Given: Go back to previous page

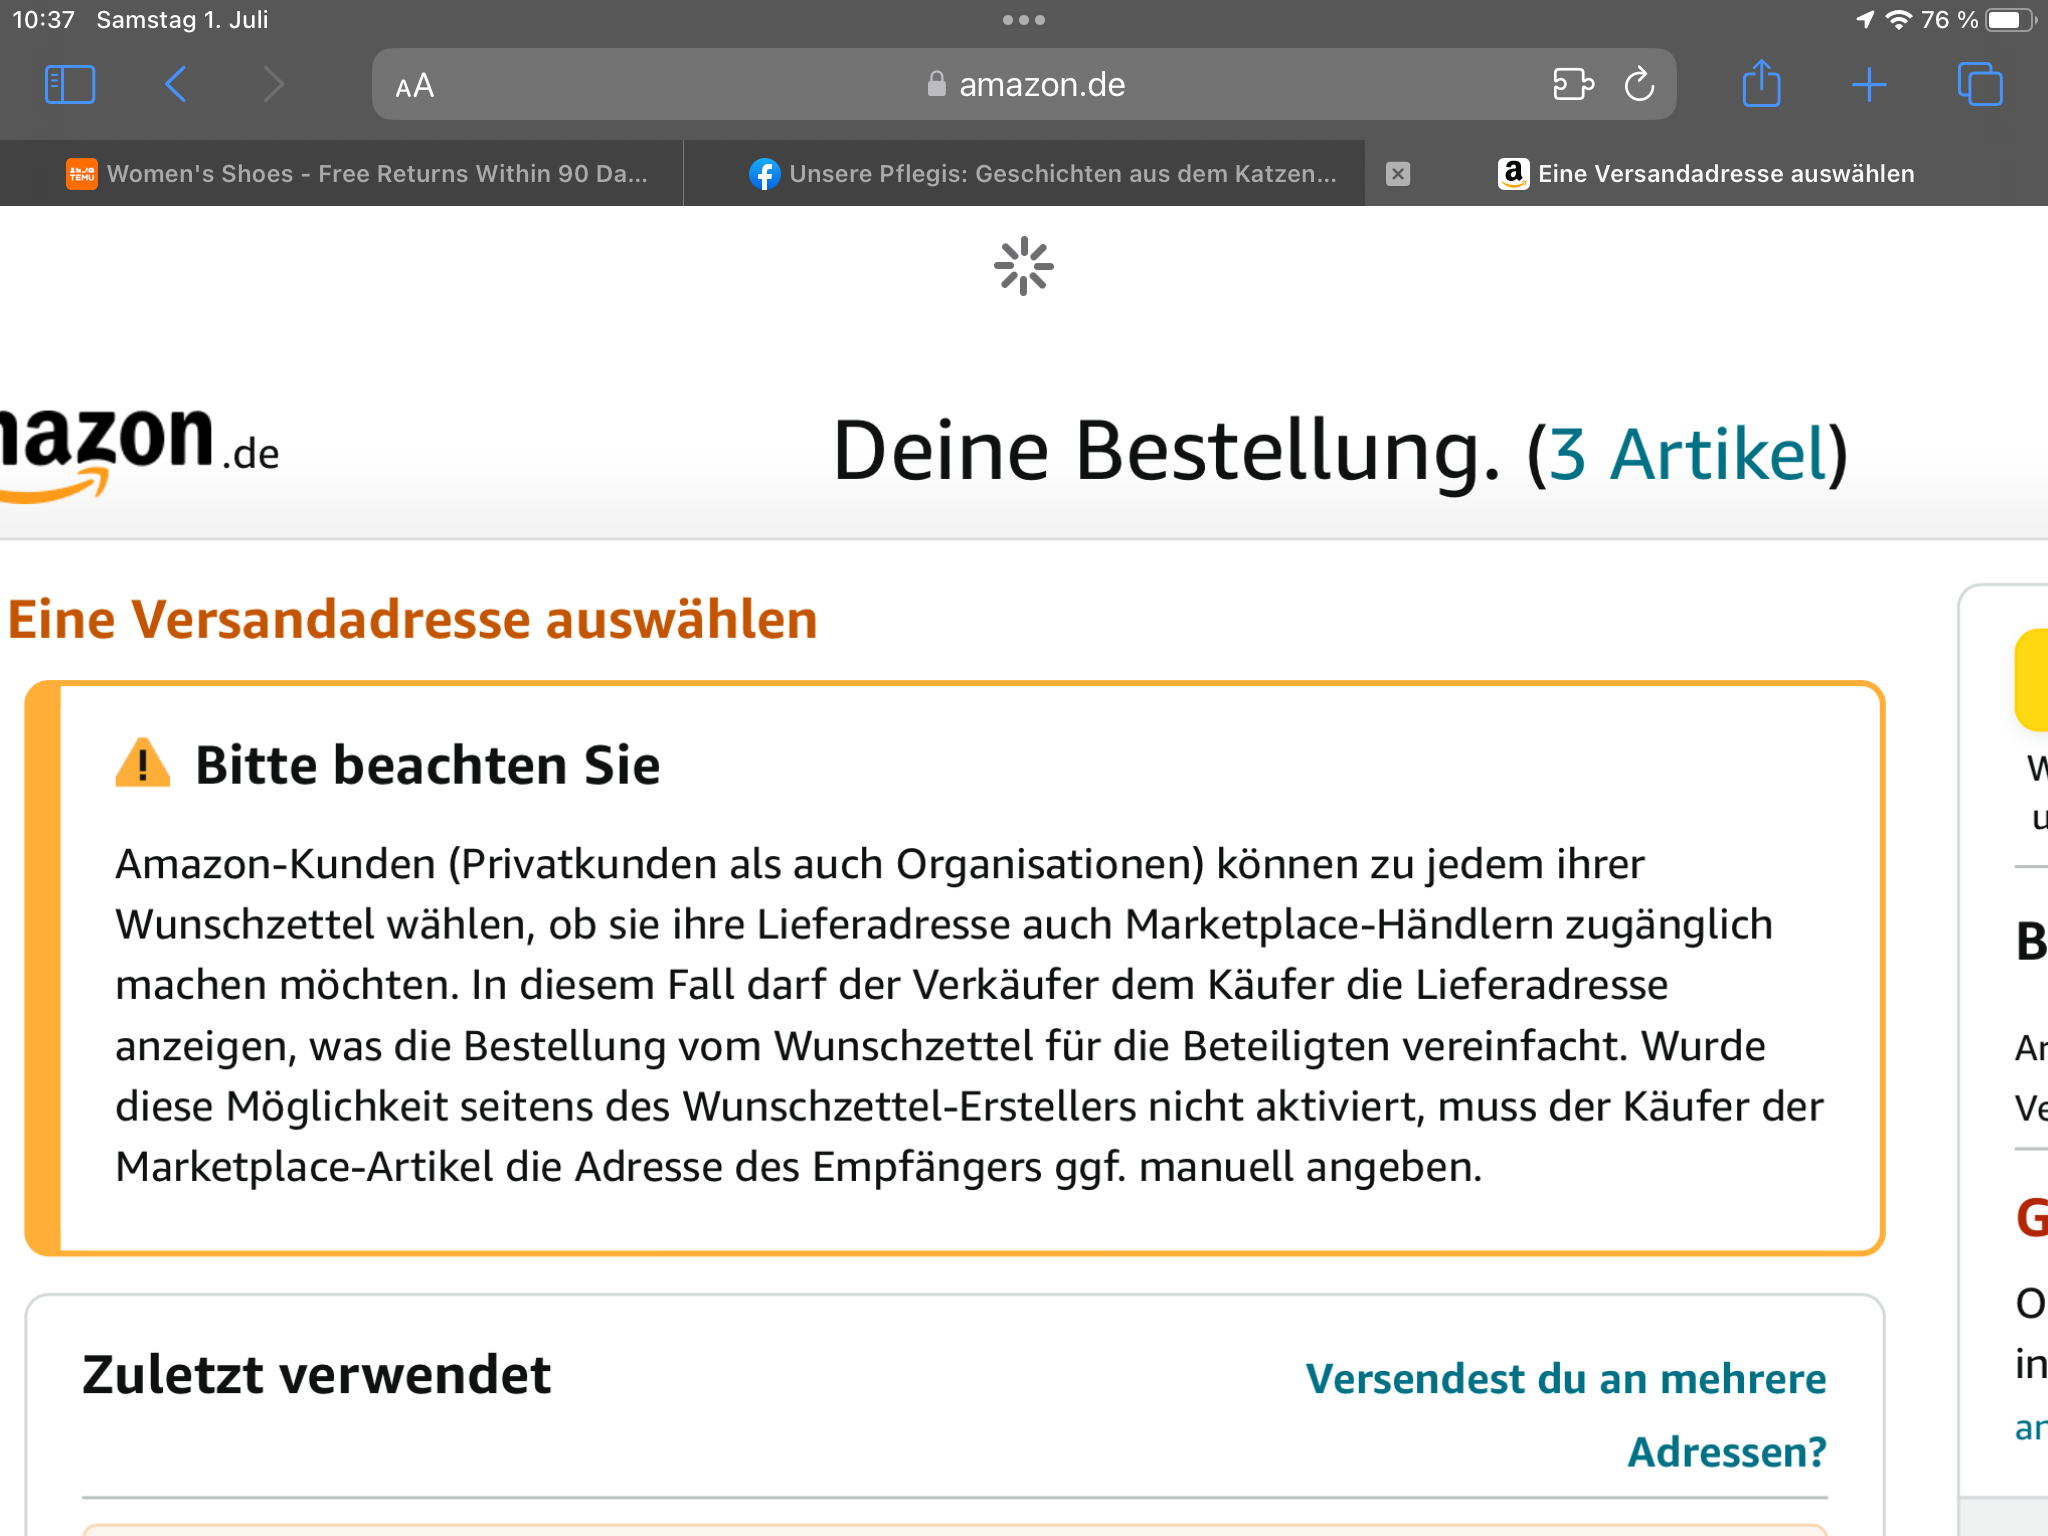Looking at the screenshot, I should (x=175, y=85).
